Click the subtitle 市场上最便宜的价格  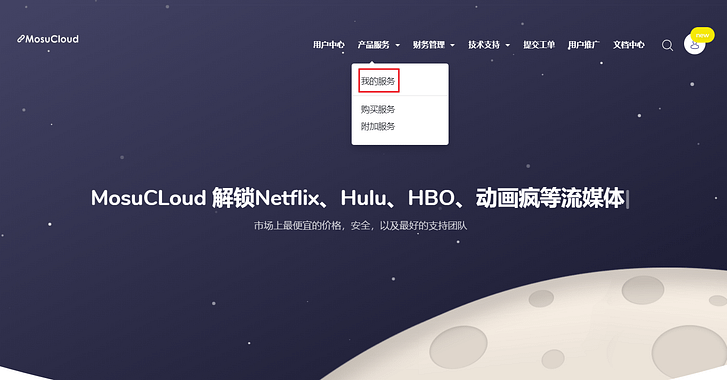pyautogui.click(x=297, y=226)
